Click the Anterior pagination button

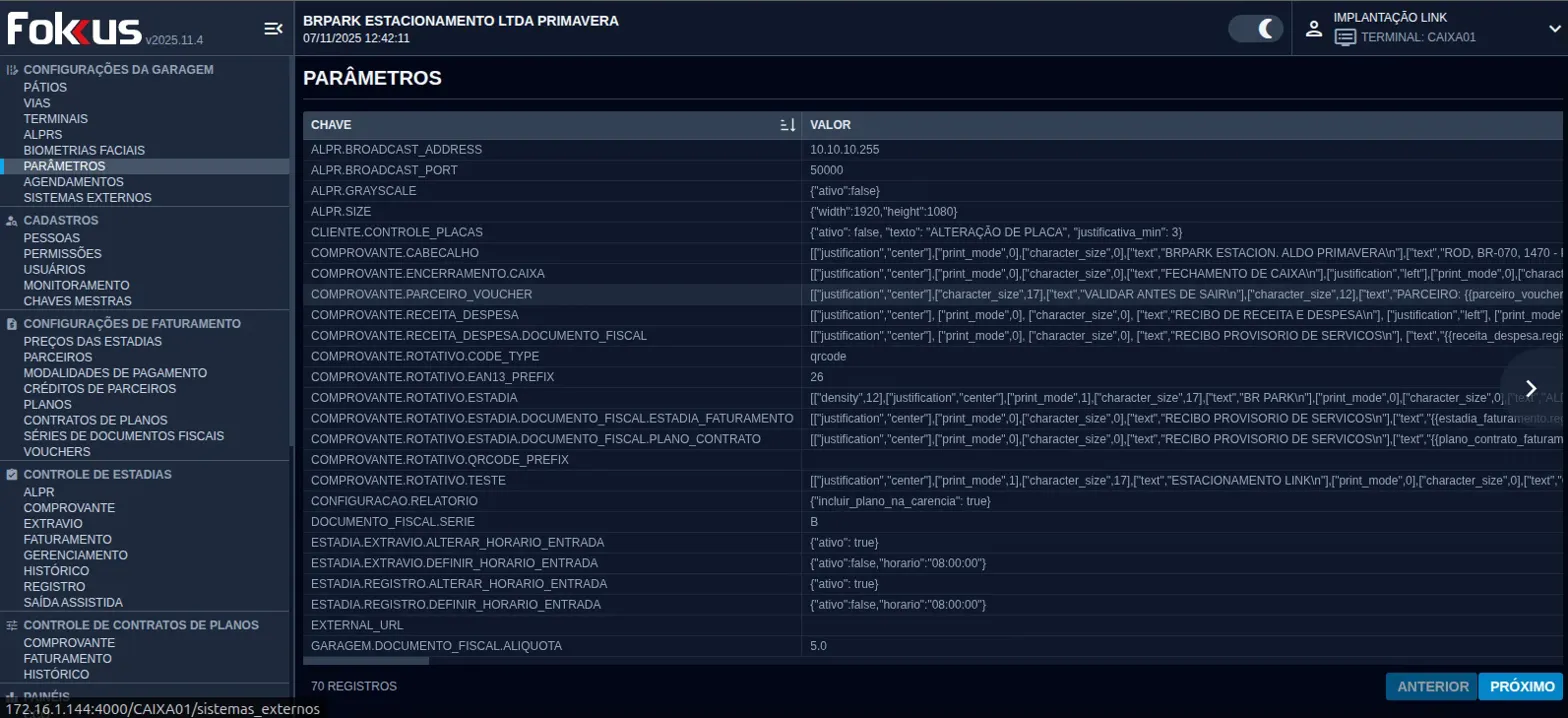point(1431,687)
